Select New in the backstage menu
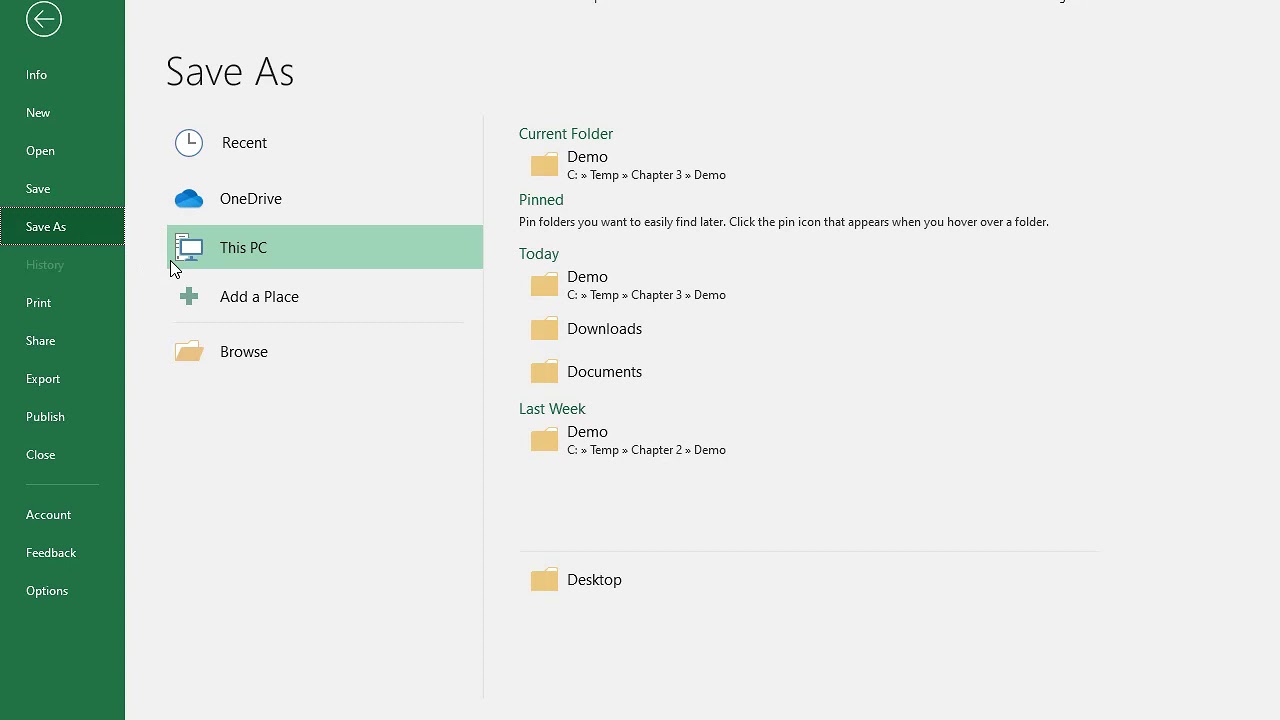The width and height of the screenshot is (1280, 720). [x=62, y=113]
